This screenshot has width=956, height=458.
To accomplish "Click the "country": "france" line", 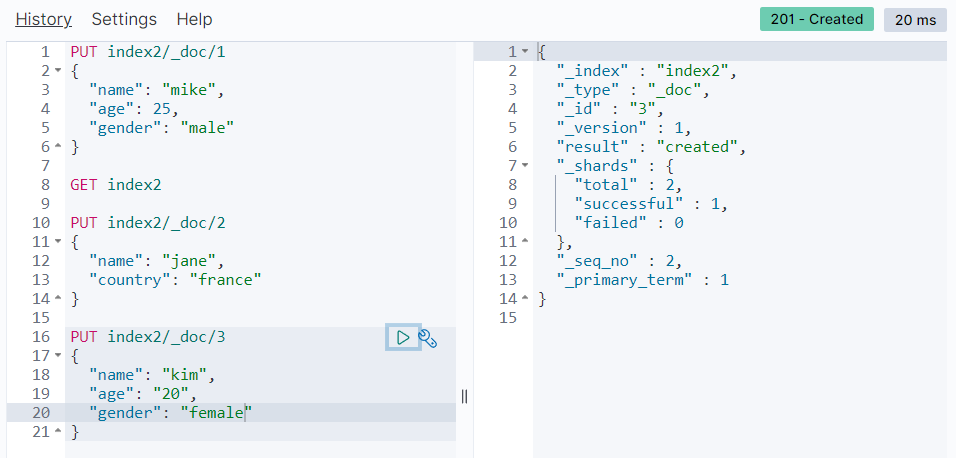I will click(x=176, y=280).
